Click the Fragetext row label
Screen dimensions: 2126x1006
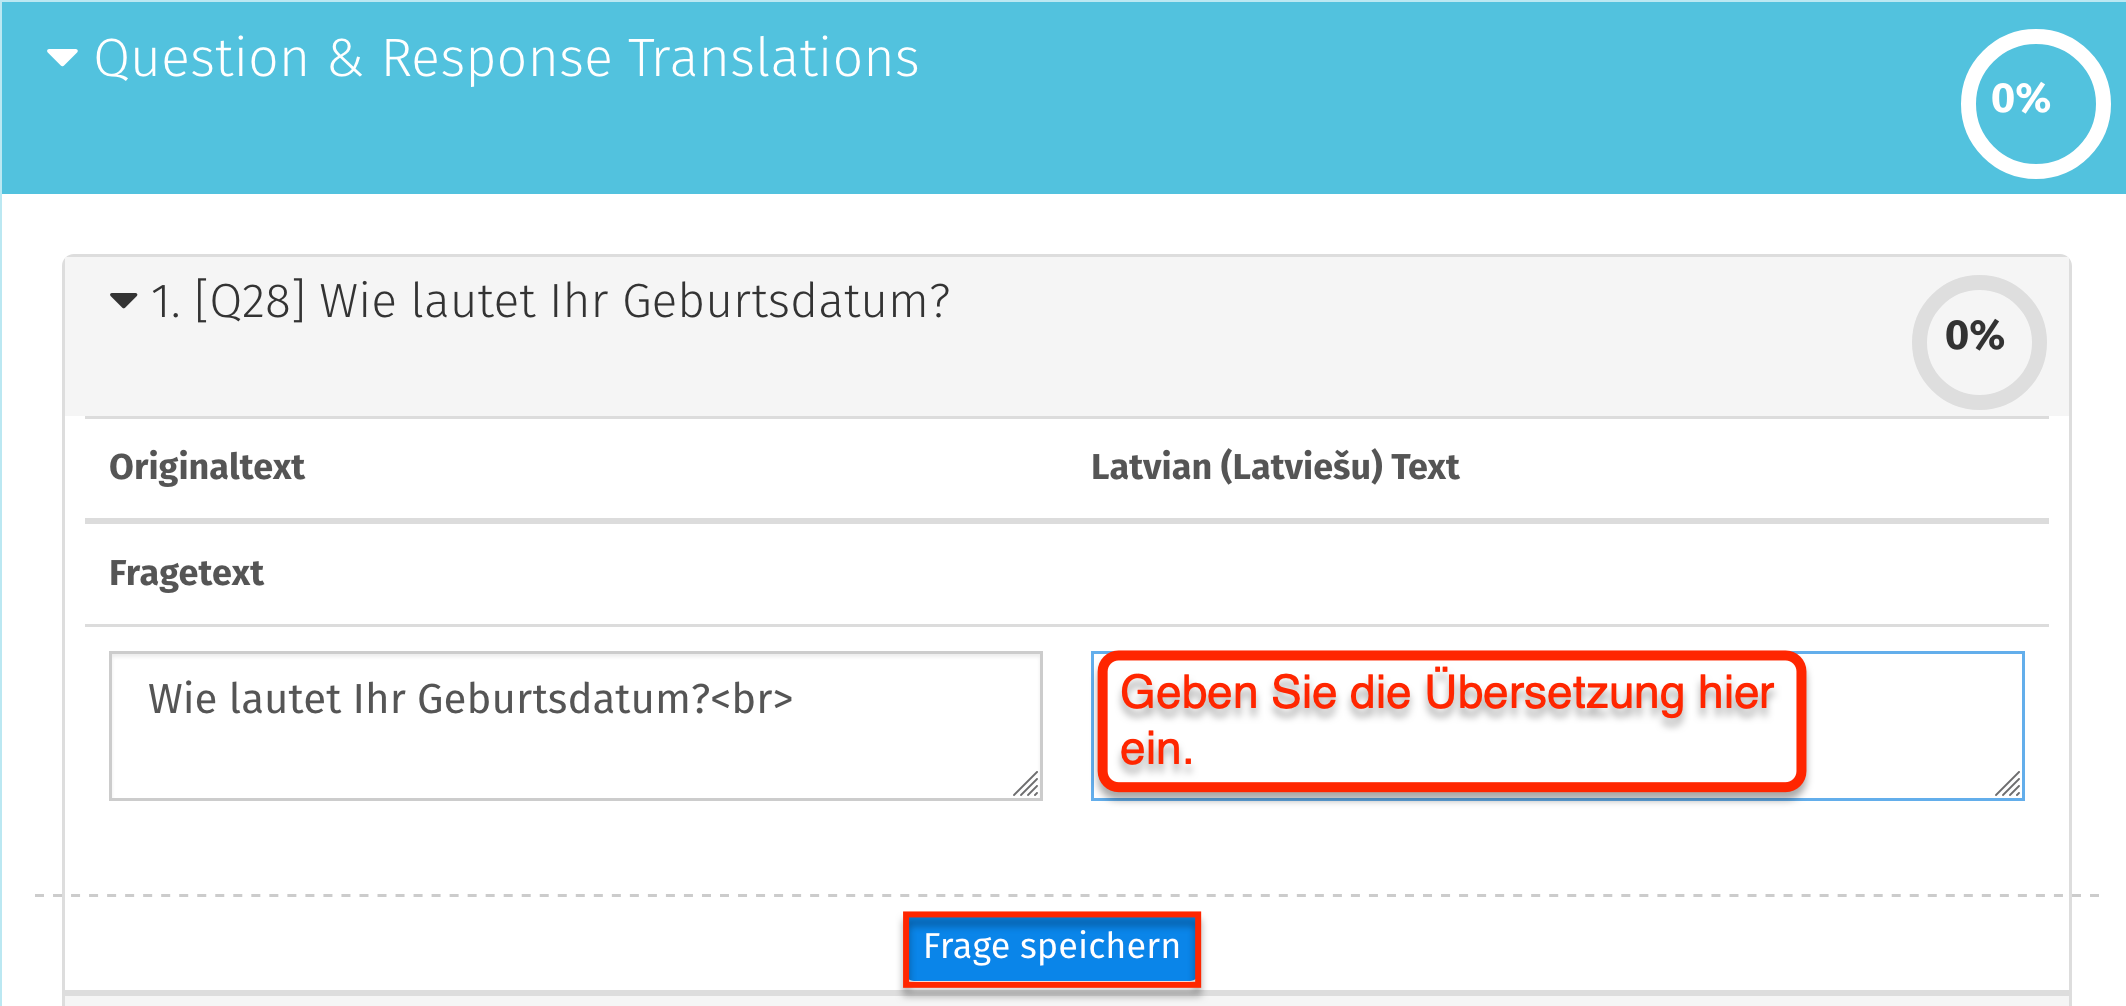(186, 573)
